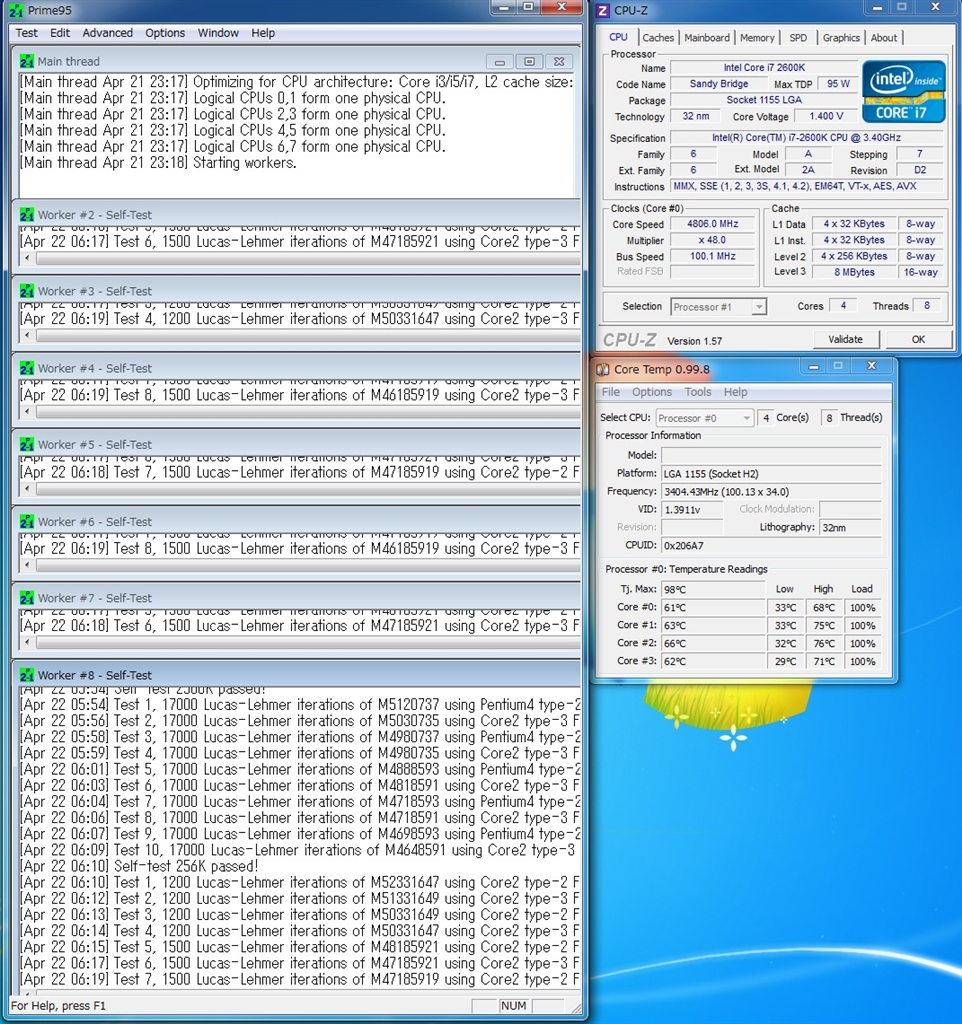Click the Prime95 title bar icon
The height and width of the screenshot is (1024, 962).
click(x=16, y=10)
